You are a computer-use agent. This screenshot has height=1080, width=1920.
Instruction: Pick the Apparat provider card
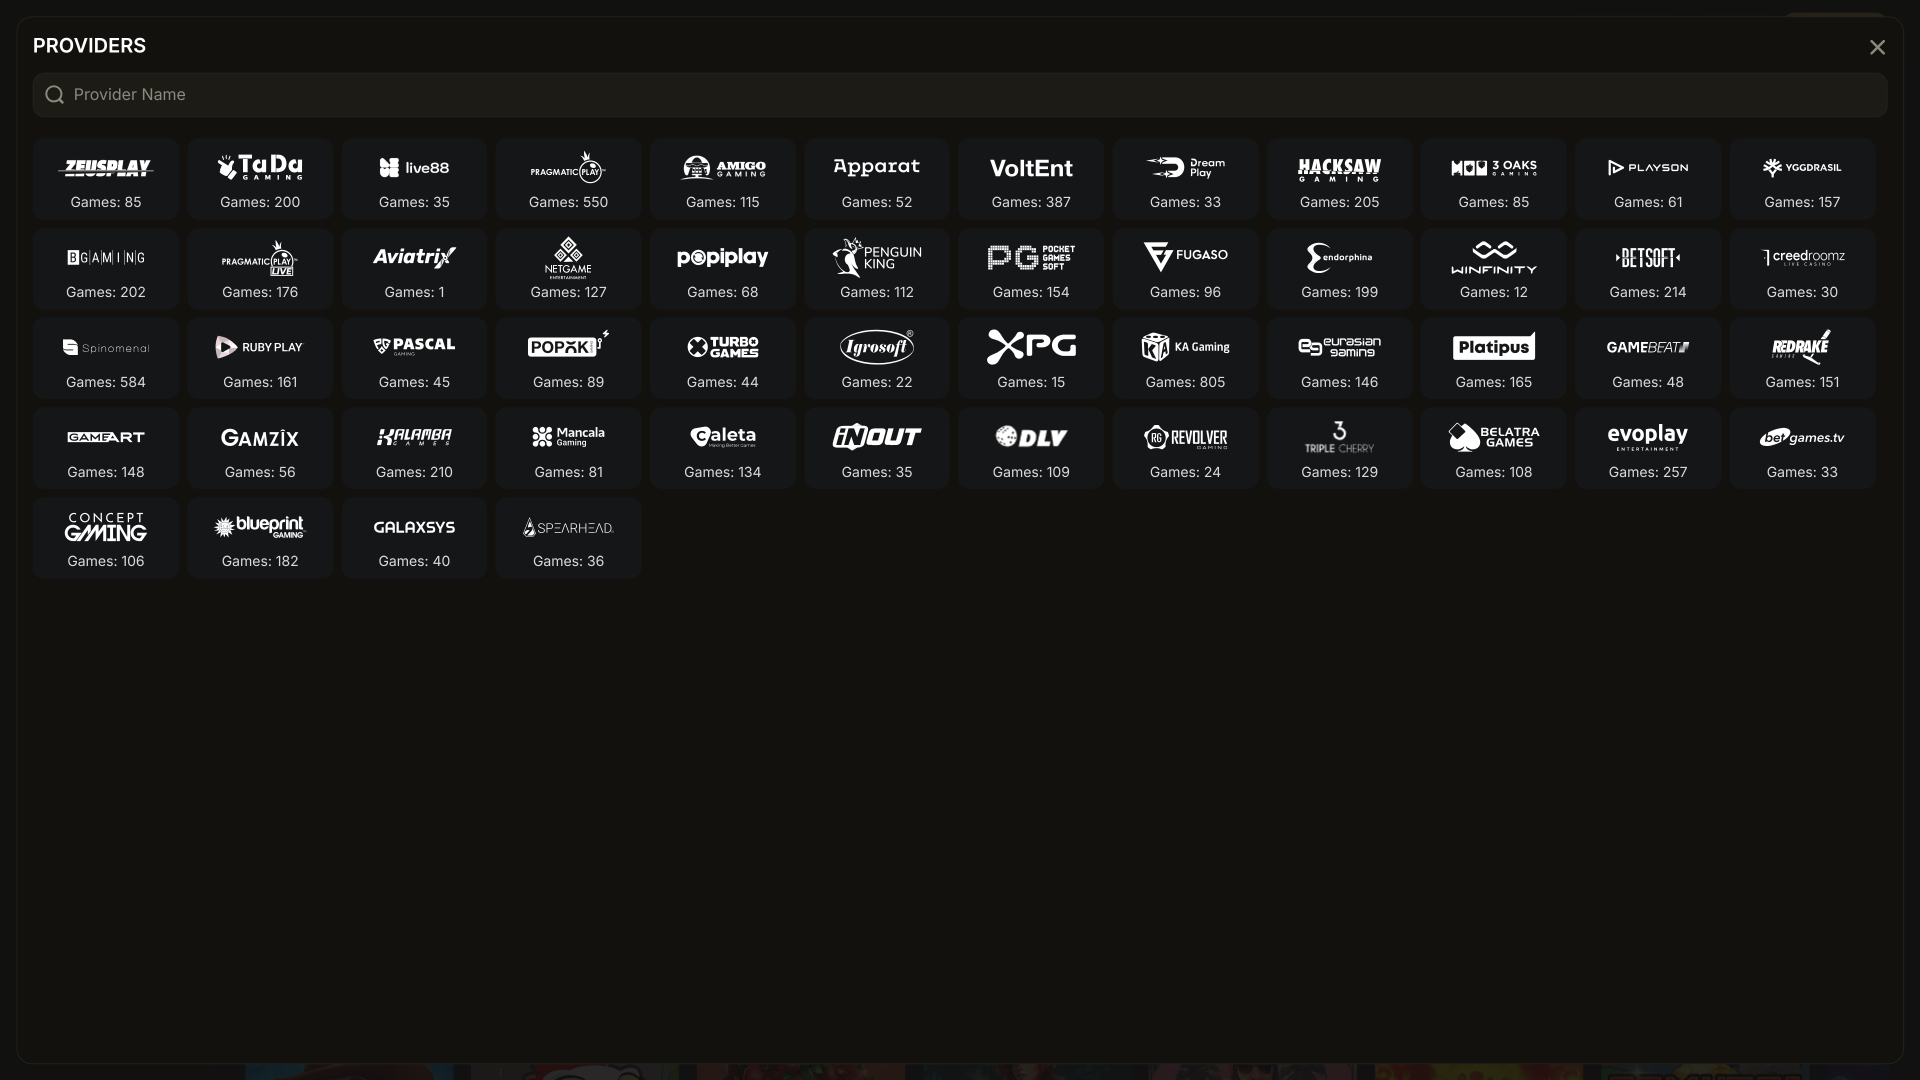point(877,179)
